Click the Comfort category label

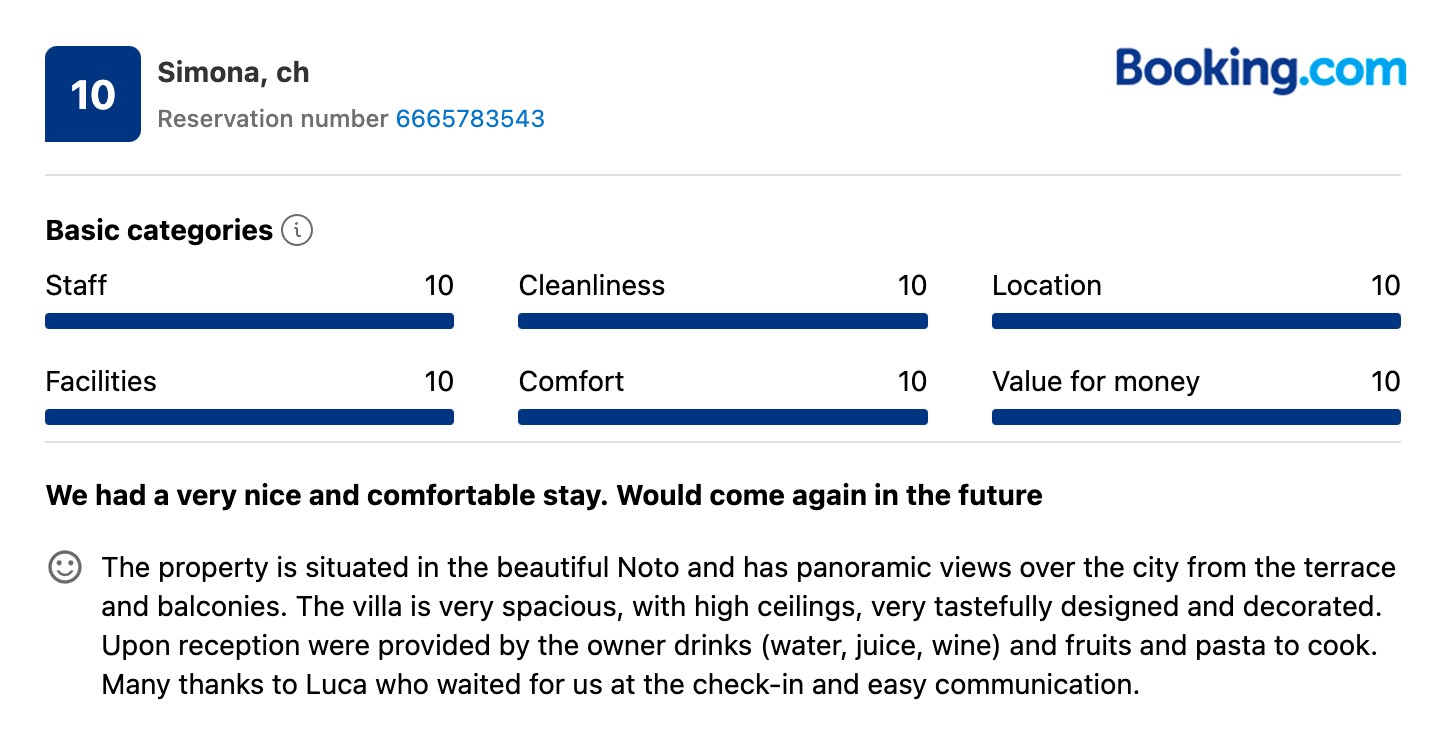point(571,382)
